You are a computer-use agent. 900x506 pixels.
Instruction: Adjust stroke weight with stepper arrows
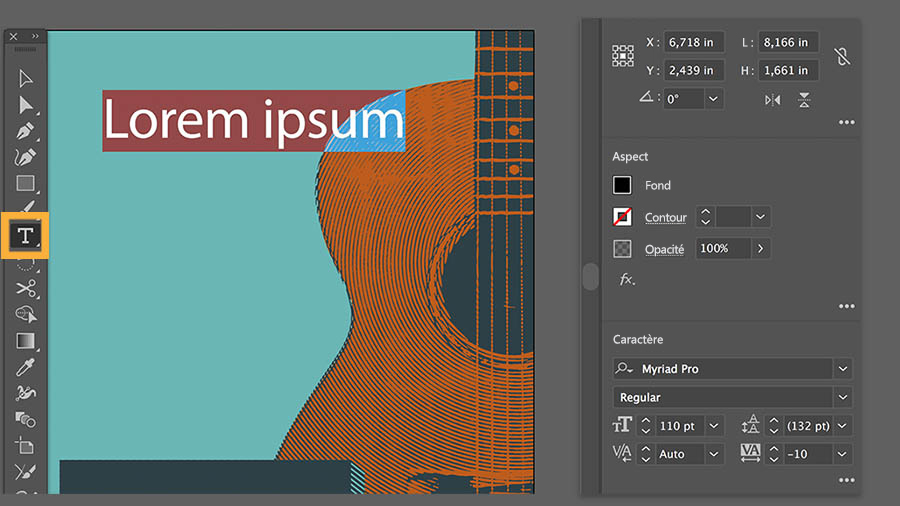[705, 217]
